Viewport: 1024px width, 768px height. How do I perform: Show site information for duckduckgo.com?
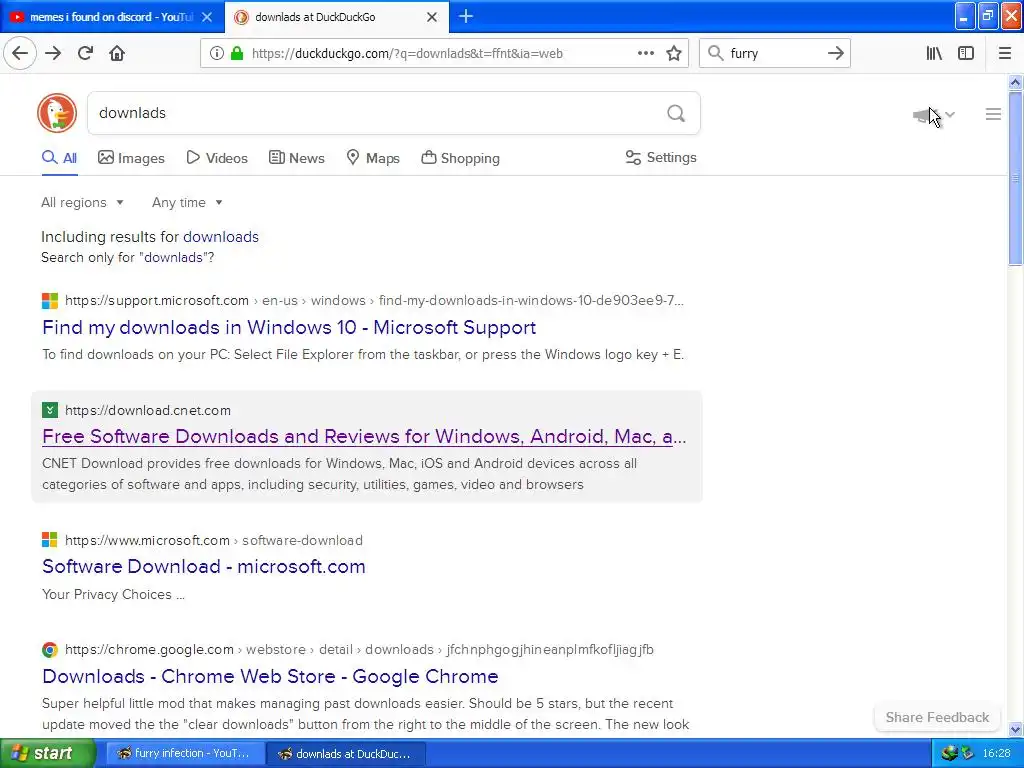pos(216,54)
